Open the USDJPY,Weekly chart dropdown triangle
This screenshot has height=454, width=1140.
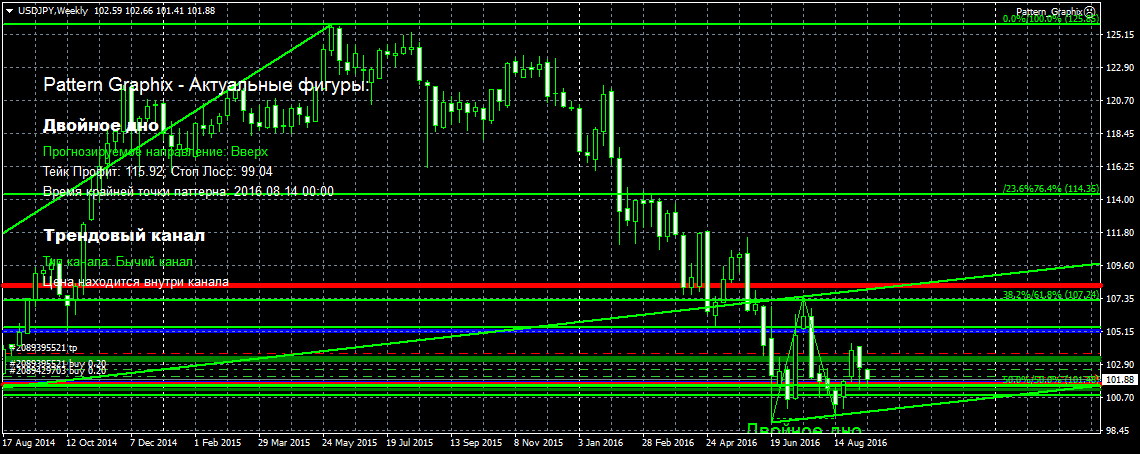click(7, 10)
